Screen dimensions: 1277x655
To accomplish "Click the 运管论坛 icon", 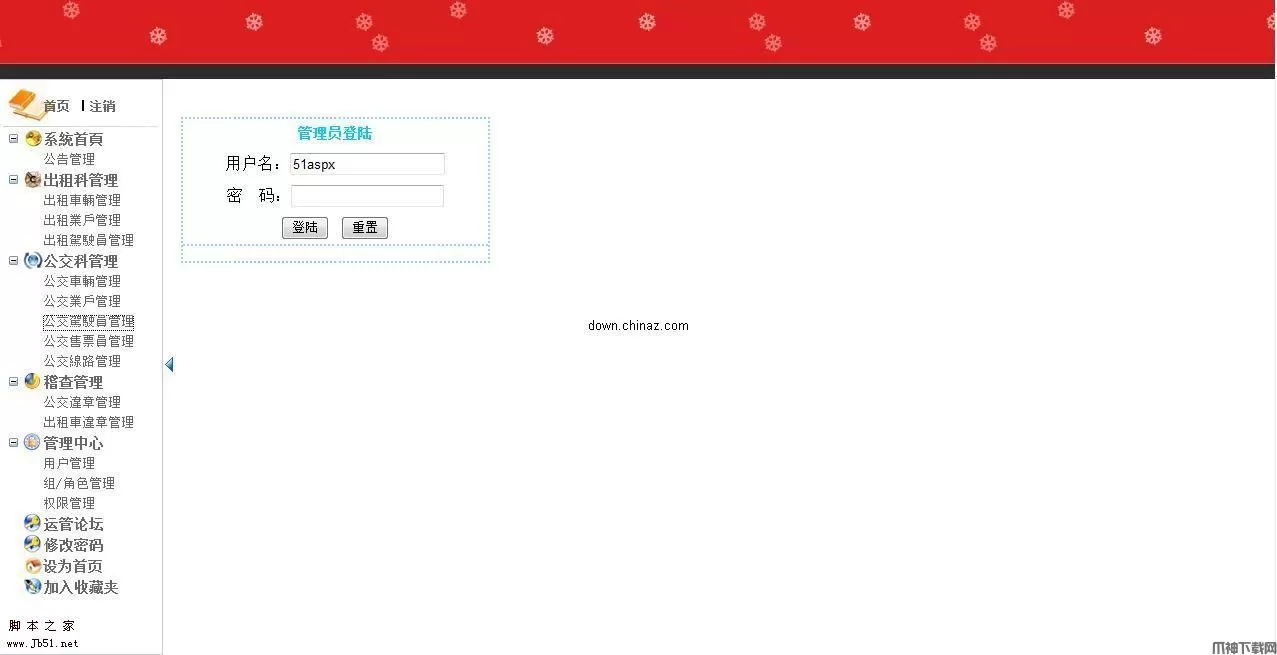I will 33,523.
